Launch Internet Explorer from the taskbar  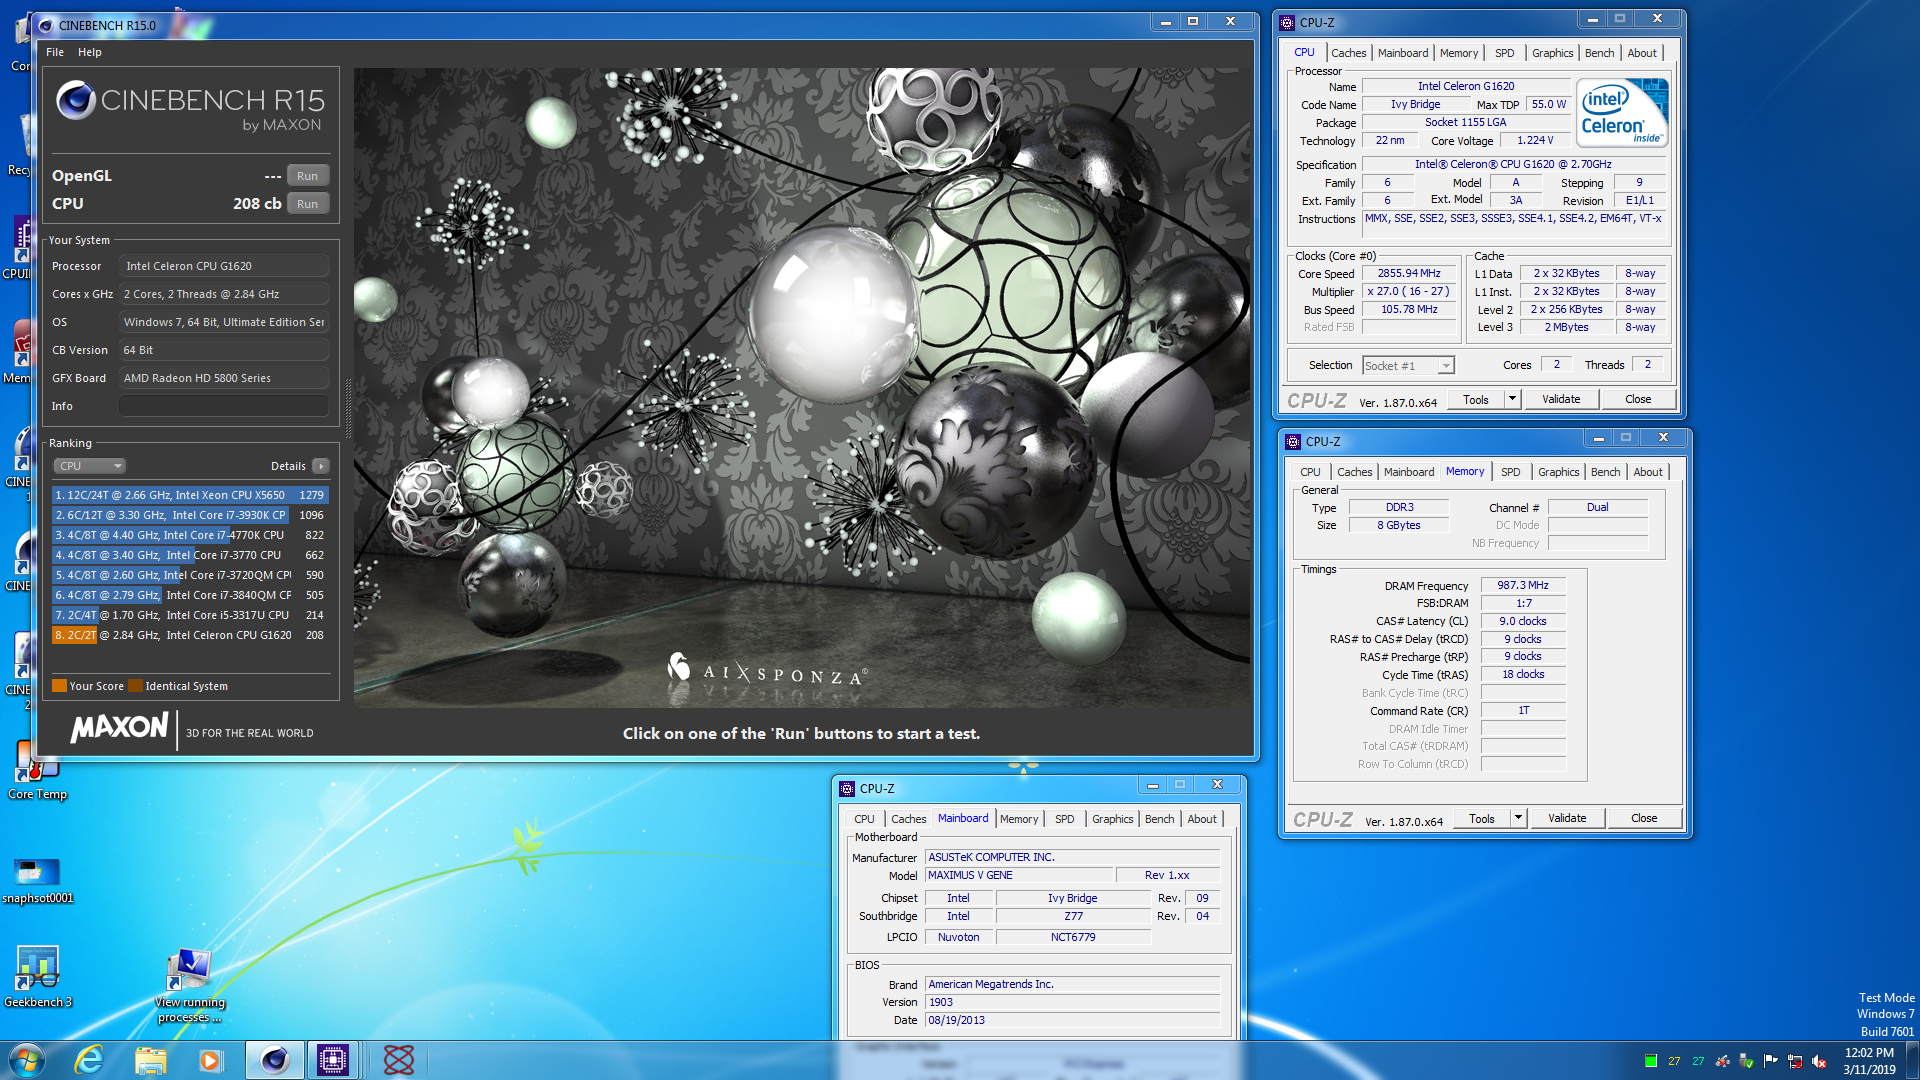point(89,1060)
